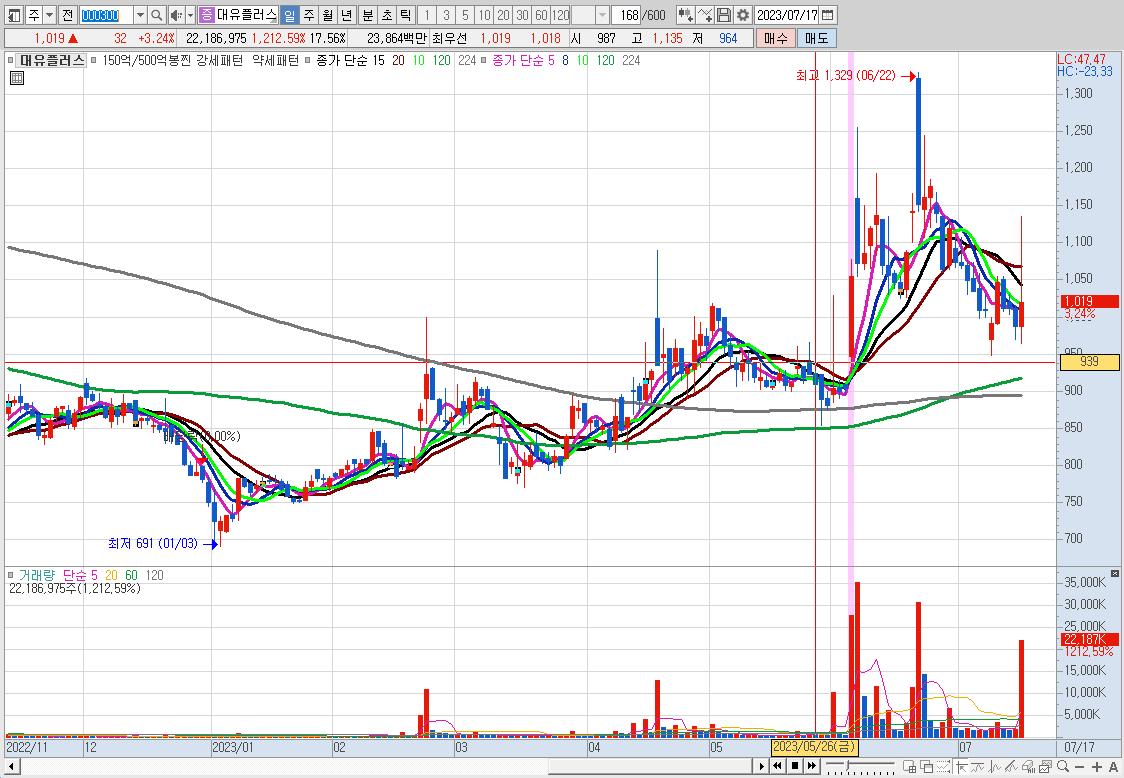Image resolution: width=1124 pixels, height=778 pixels.
Task: Click the fast-forward replay button
Action: point(812,766)
